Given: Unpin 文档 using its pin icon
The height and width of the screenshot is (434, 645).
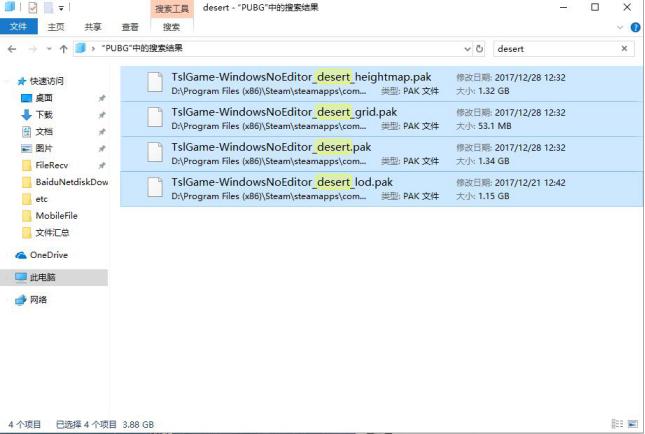Looking at the screenshot, I should (x=102, y=132).
